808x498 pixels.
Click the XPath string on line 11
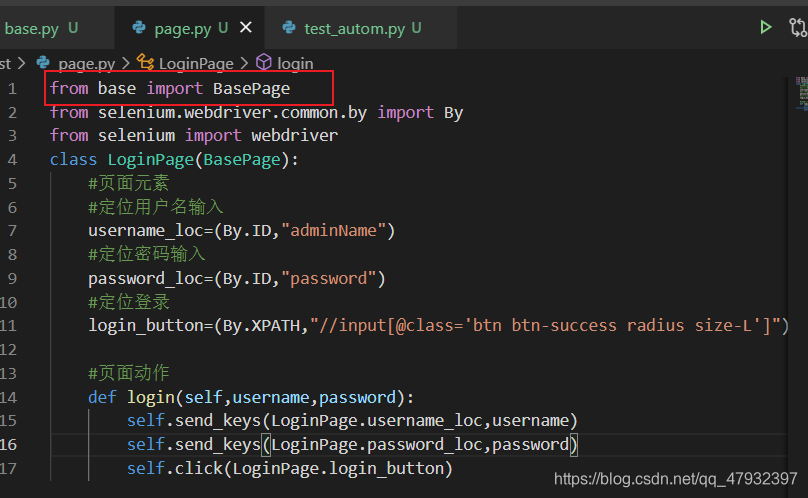[x=545, y=326]
